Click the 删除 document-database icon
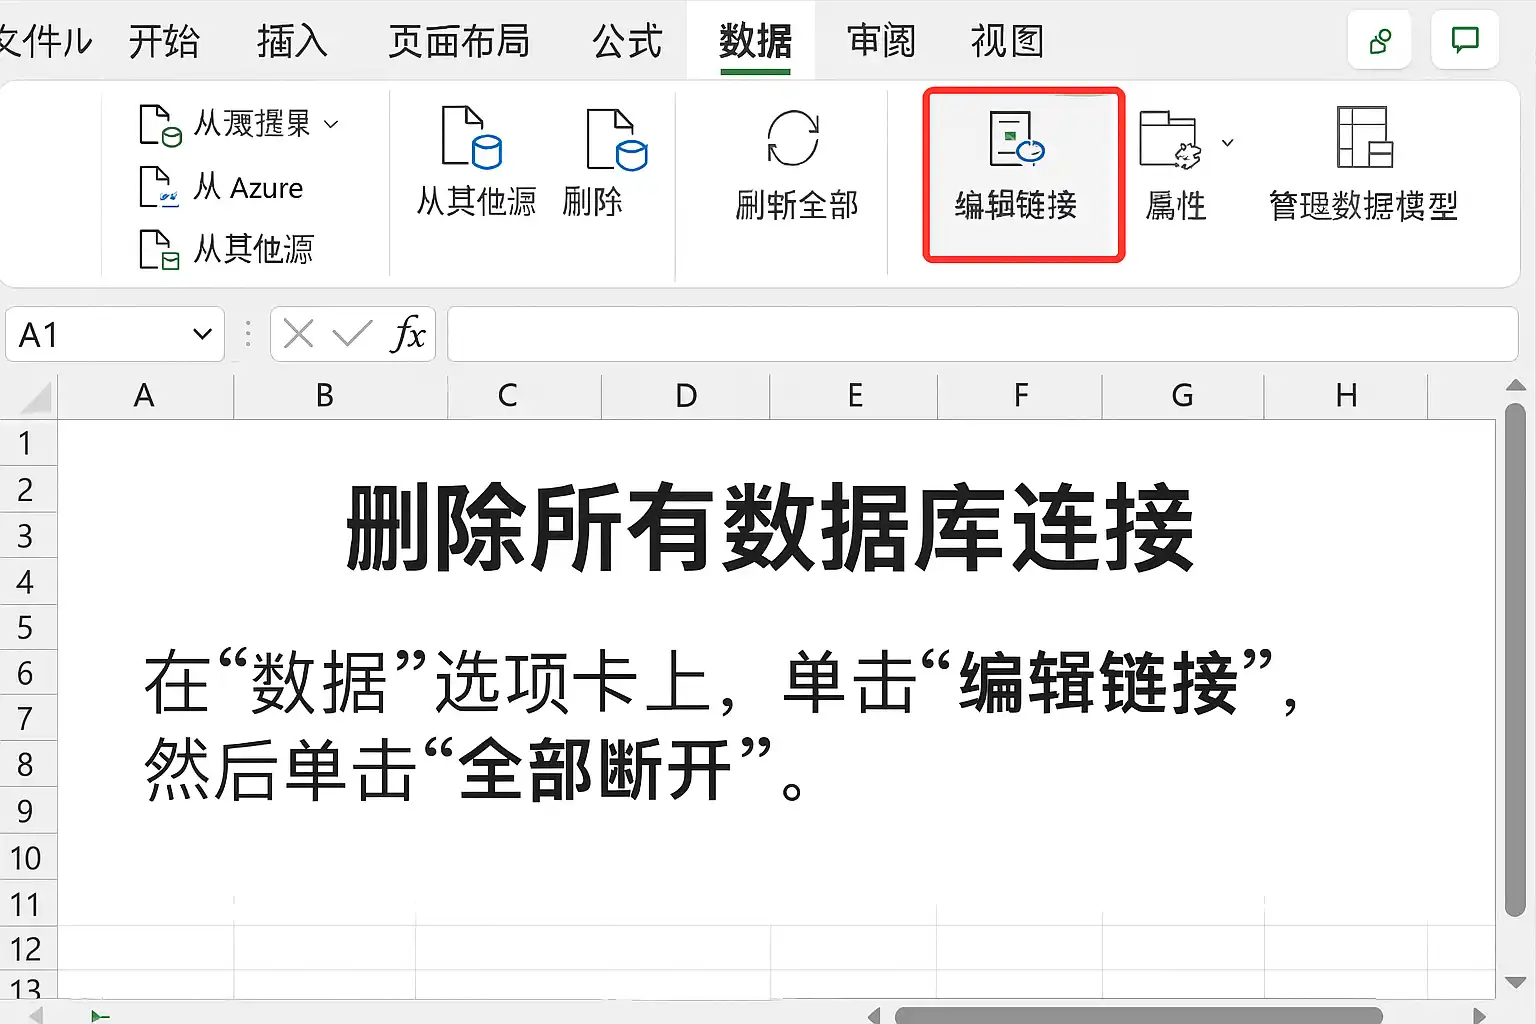The image size is (1536, 1024). click(x=616, y=139)
